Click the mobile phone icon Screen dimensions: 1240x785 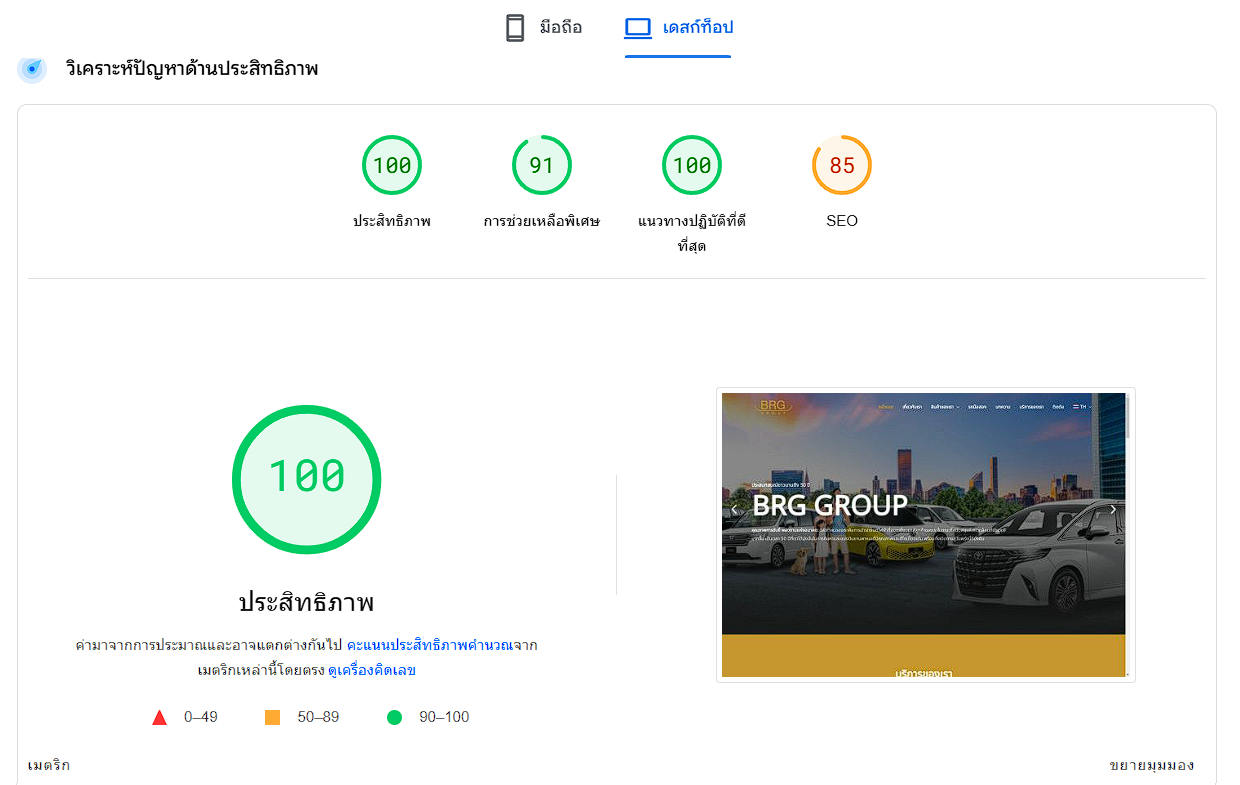click(x=515, y=28)
